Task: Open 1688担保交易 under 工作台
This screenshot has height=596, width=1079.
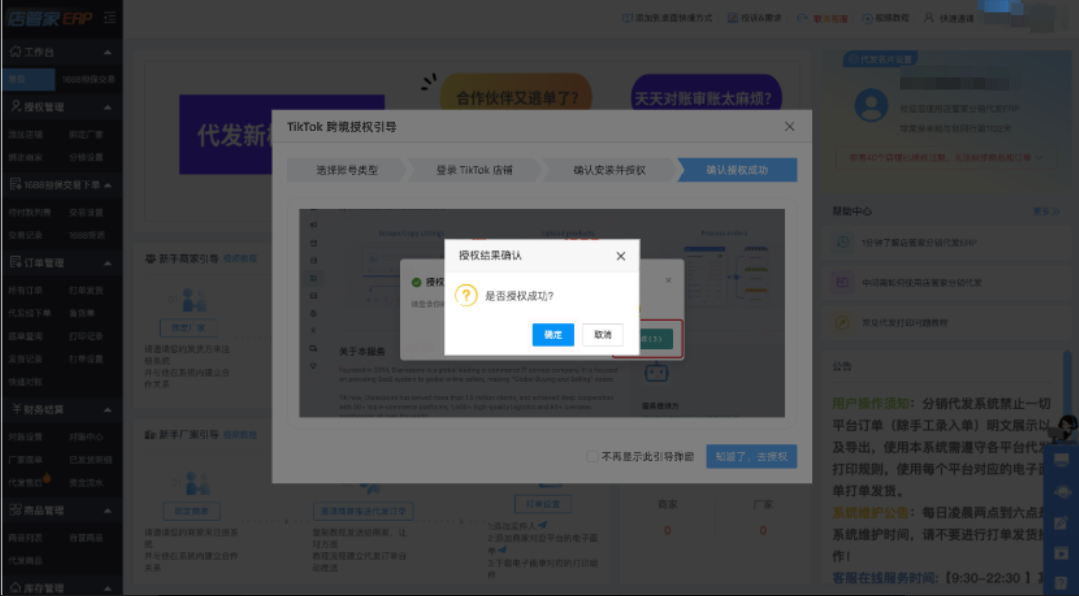Action: pos(89,80)
